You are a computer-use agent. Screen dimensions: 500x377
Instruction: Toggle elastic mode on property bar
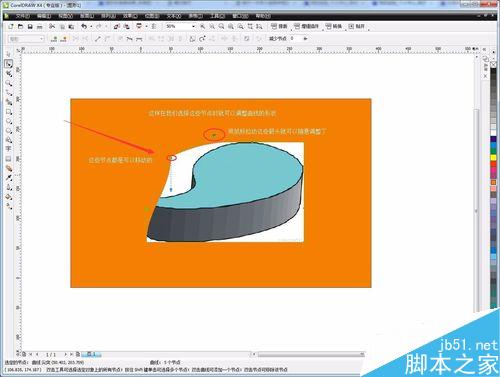[x=247, y=39]
